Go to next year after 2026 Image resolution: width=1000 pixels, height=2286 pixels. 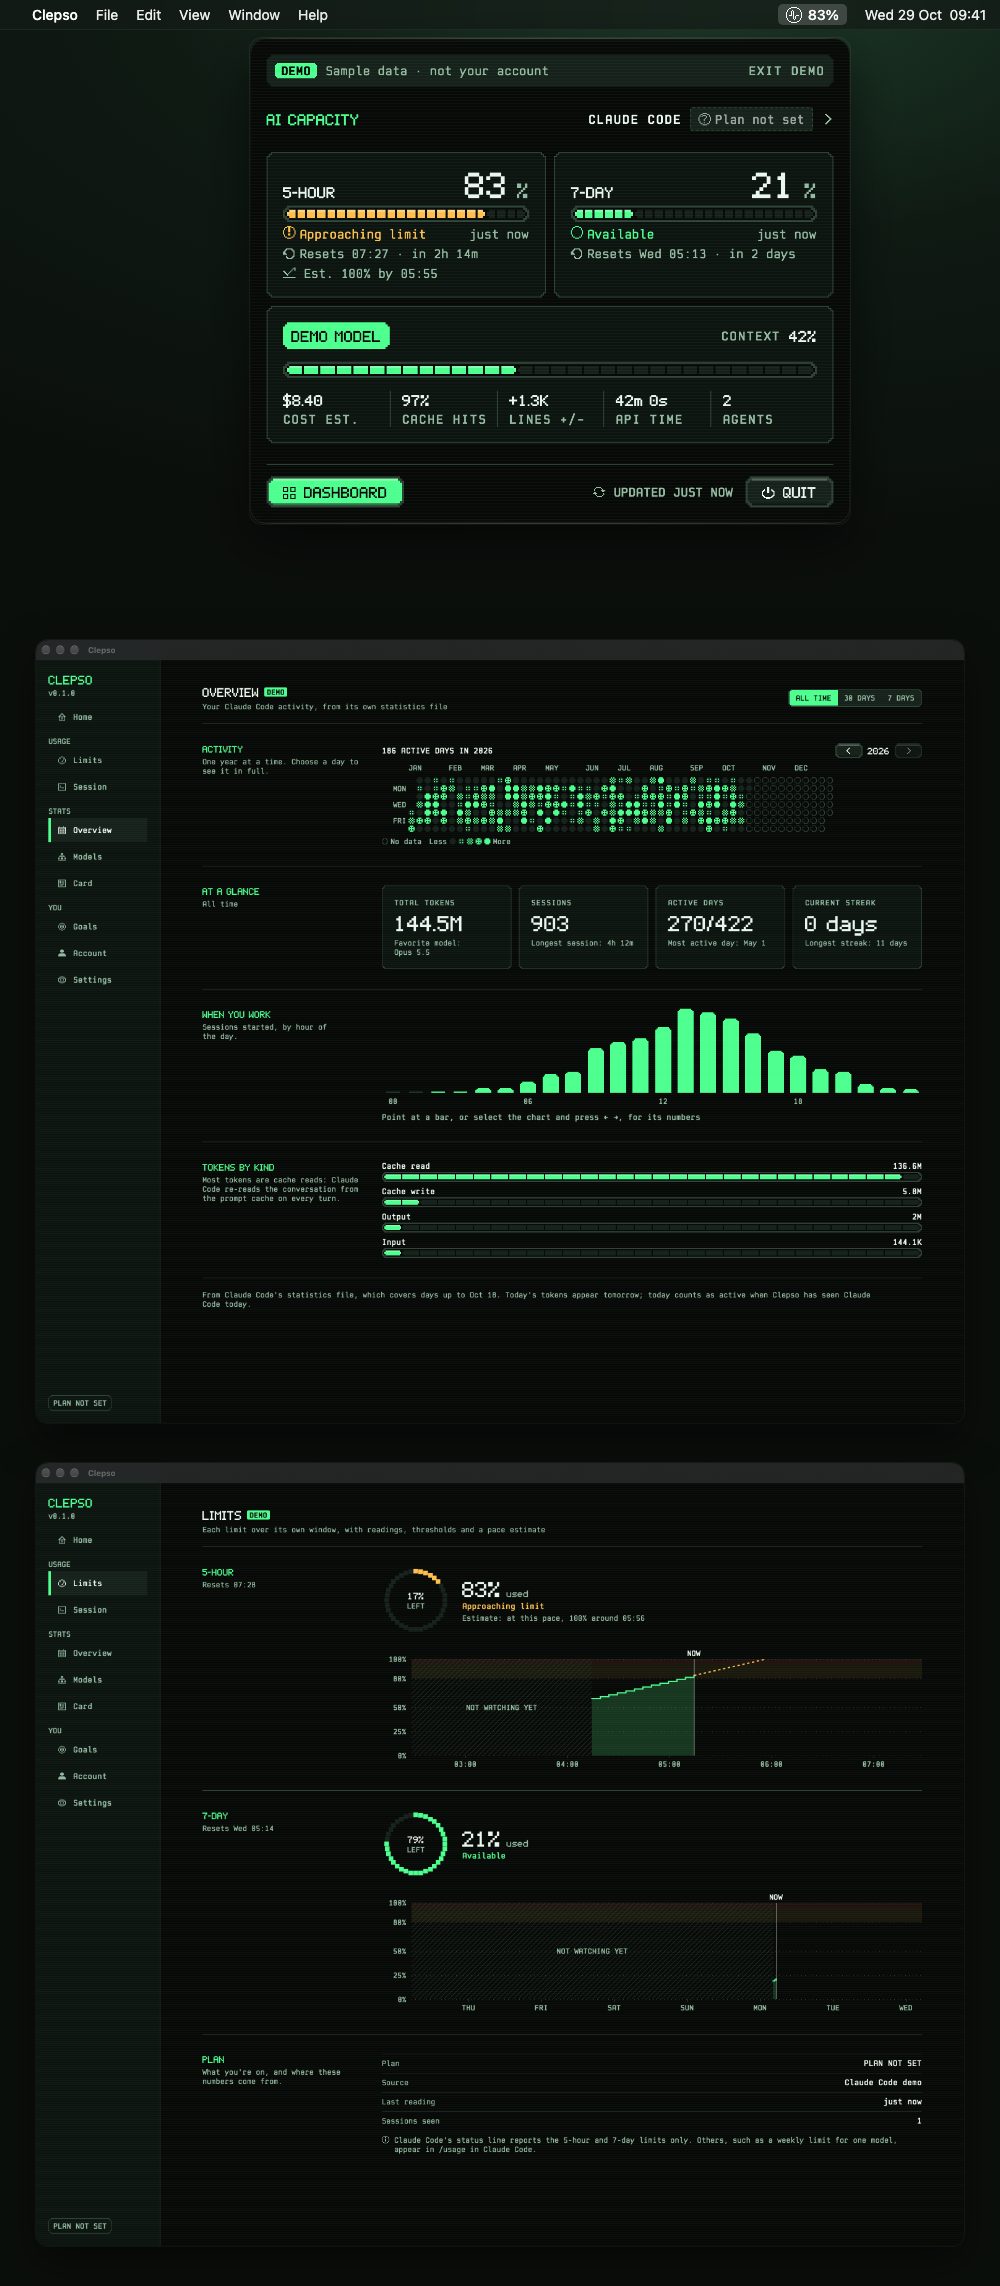click(x=908, y=751)
